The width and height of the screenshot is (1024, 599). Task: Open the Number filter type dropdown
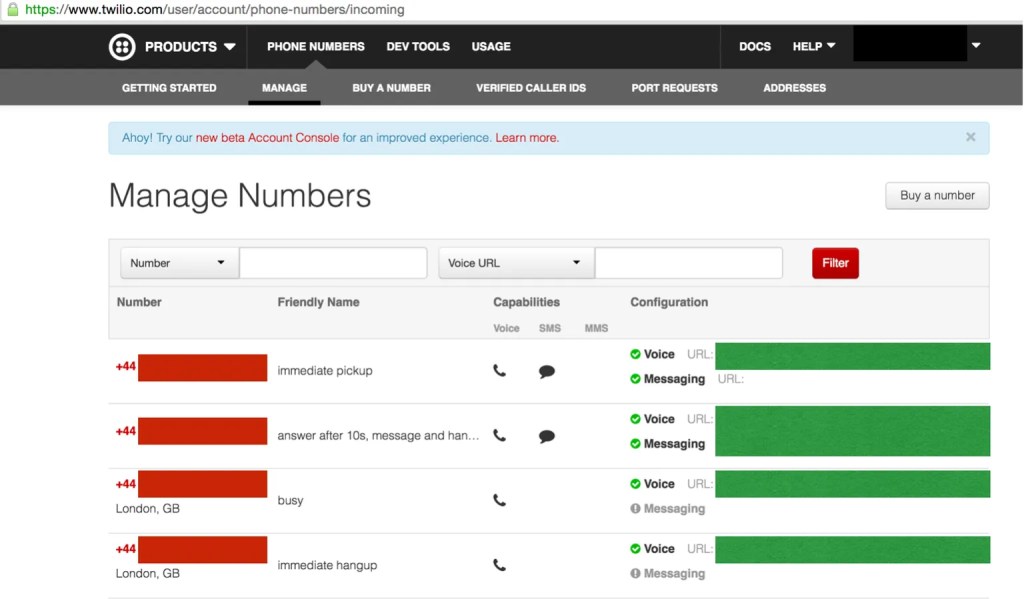pyautogui.click(x=180, y=263)
